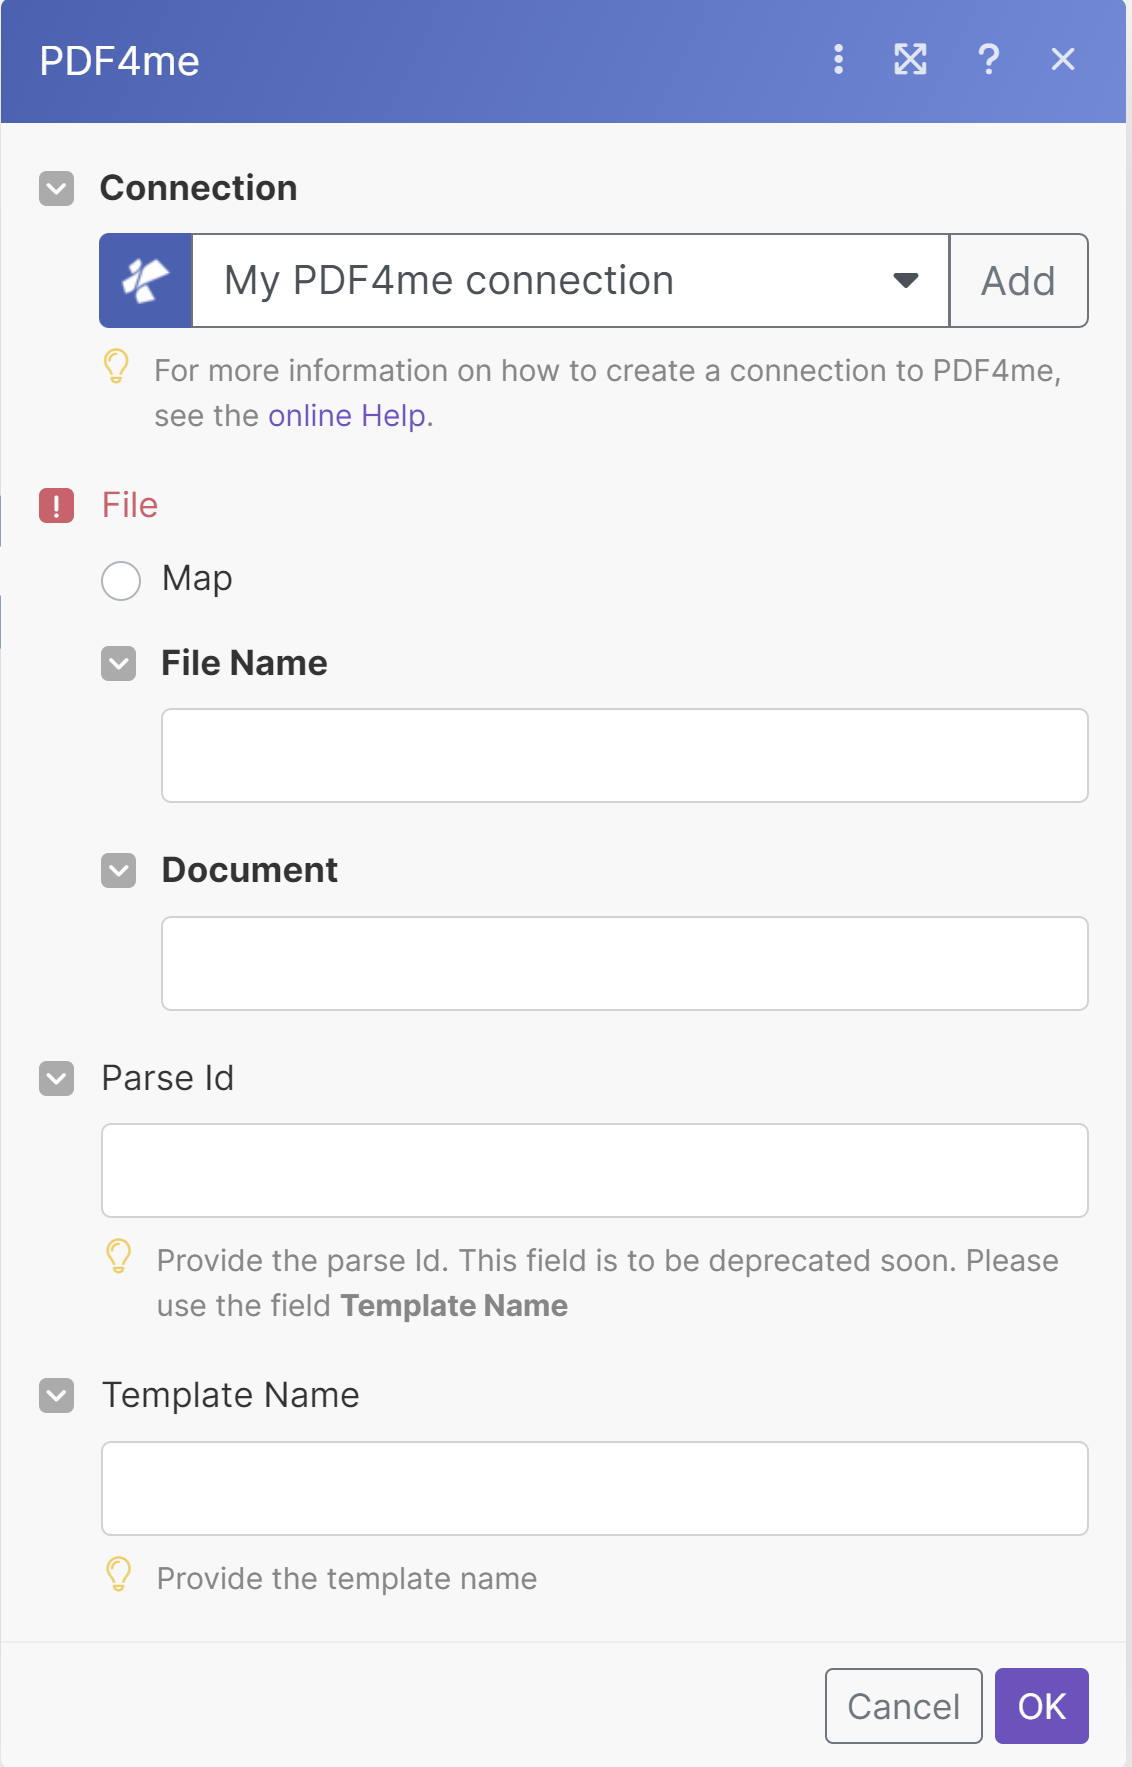Click the red File error icon

click(57, 506)
